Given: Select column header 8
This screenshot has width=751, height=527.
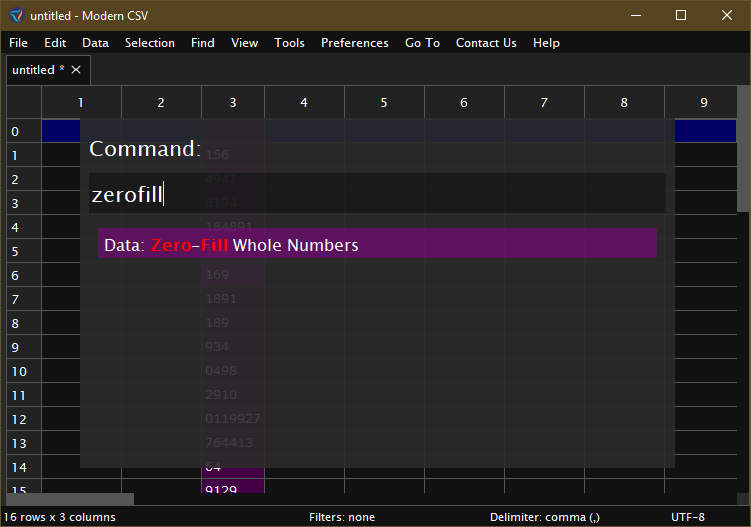Looking at the screenshot, I should (x=624, y=102).
